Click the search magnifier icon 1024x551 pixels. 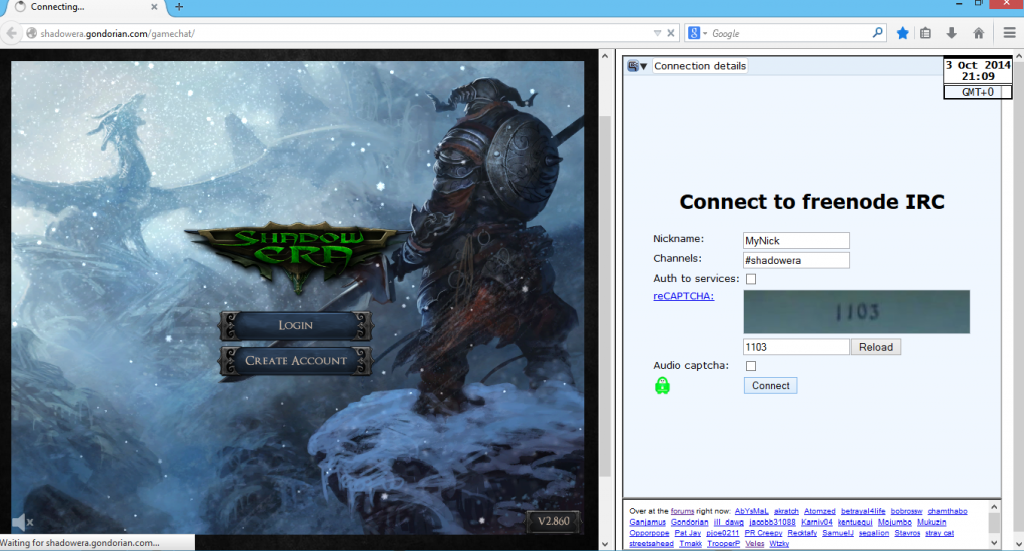coord(878,32)
